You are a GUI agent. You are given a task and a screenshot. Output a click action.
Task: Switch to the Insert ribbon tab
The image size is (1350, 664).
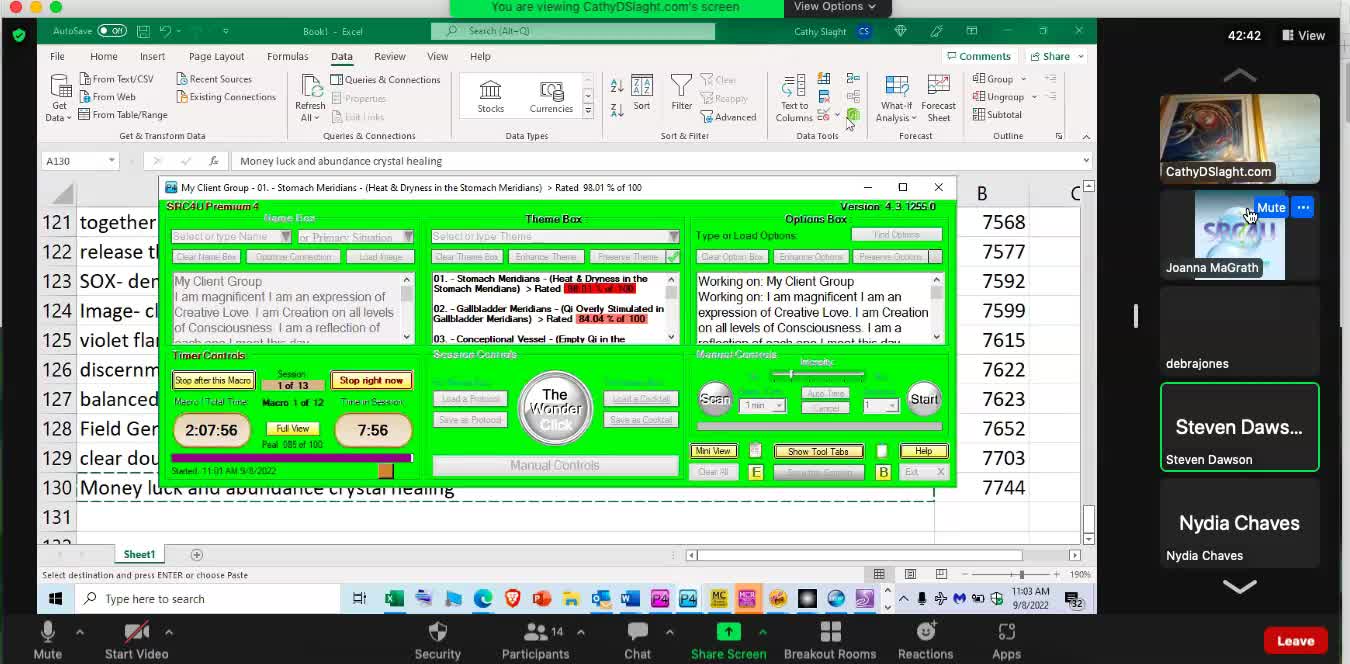153,57
